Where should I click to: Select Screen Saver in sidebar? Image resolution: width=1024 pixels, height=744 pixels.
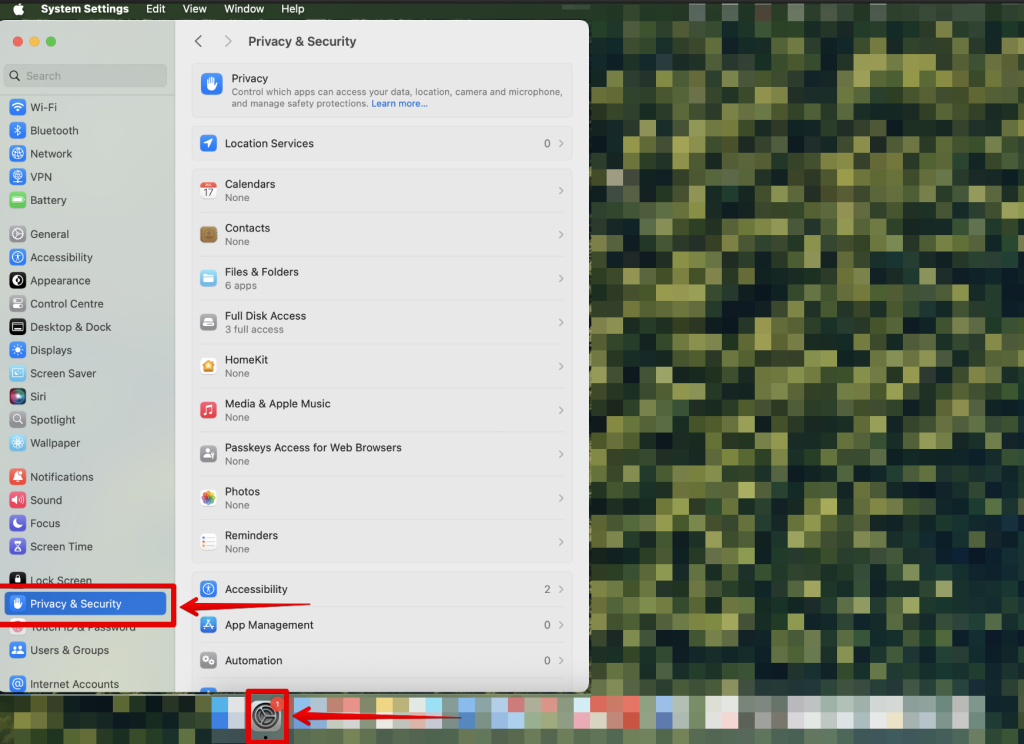(x=86, y=373)
